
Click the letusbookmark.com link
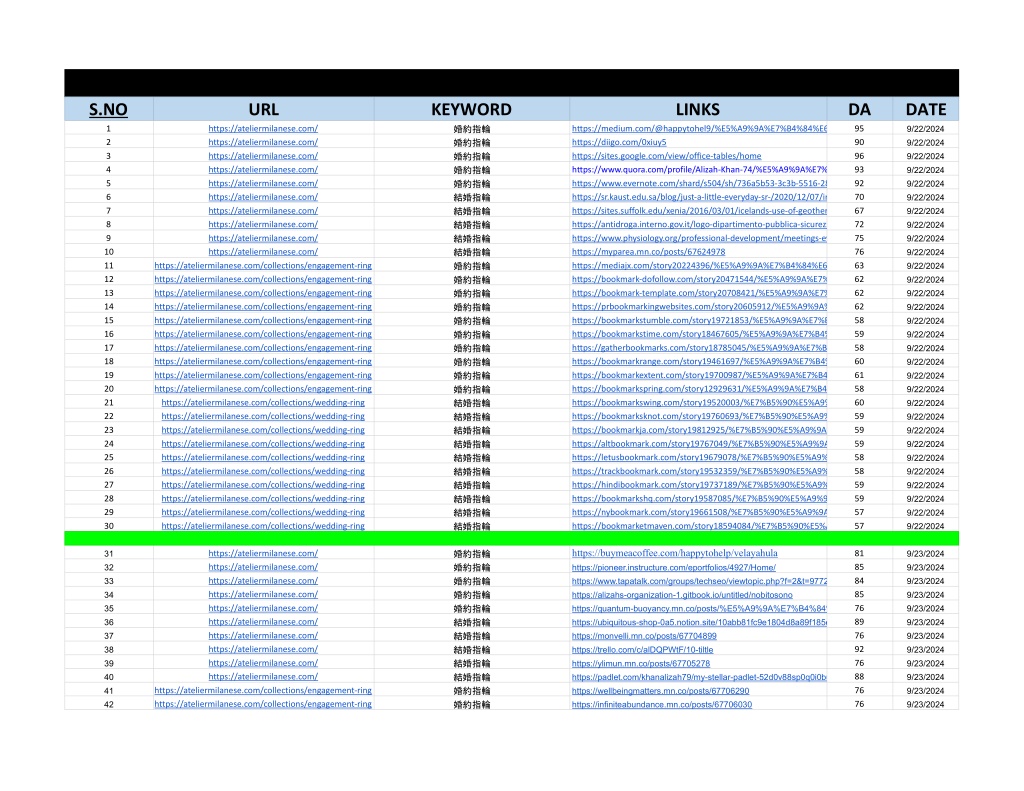[x=699, y=458]
